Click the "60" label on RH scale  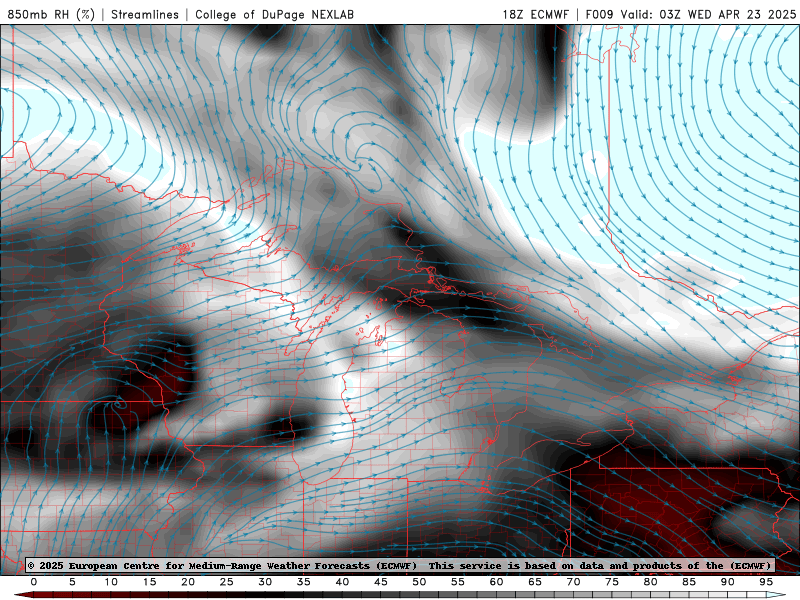(496, 582)
